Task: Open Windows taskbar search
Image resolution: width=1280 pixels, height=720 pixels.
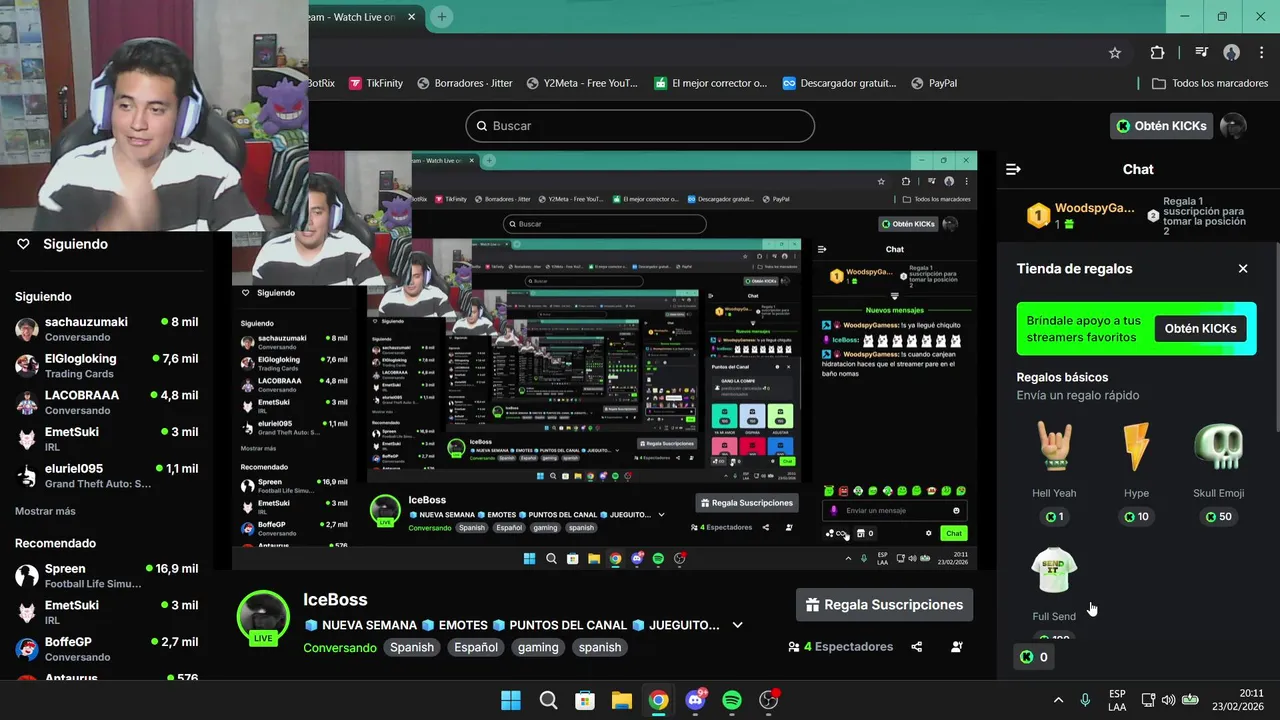Action: pos(548,700)
